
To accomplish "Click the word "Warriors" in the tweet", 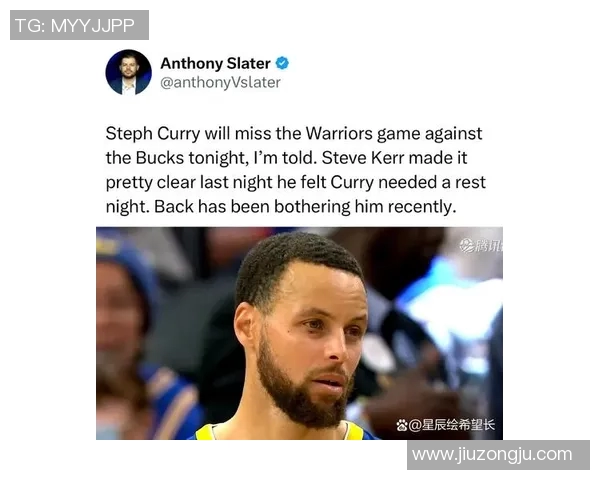I will click(339, 134).
